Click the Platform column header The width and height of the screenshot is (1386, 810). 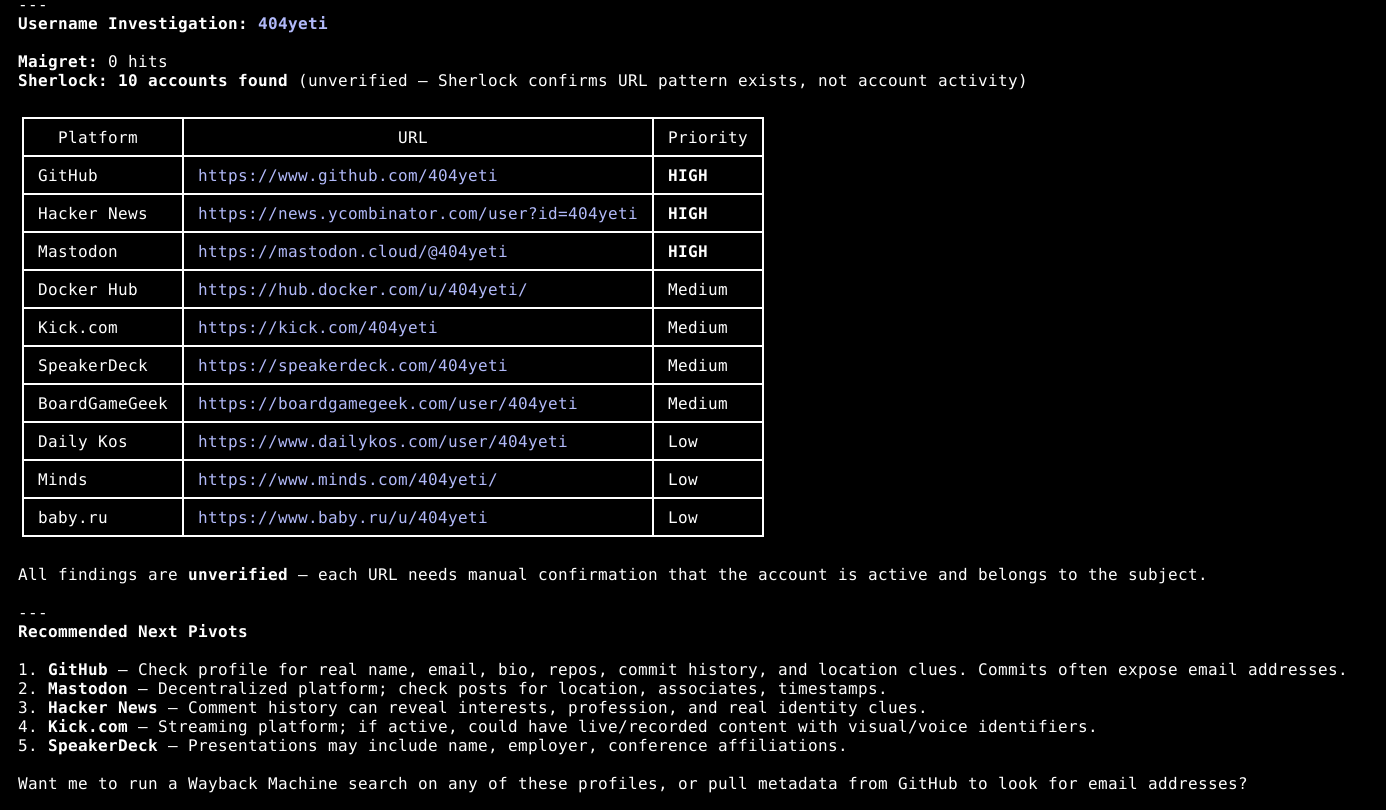[x=98, y=137]
